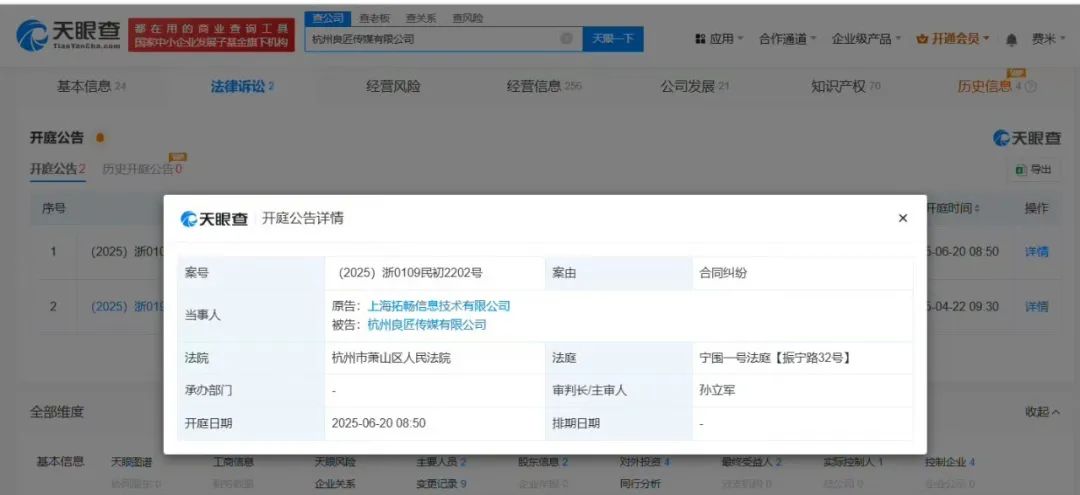Jump to 同行分析 in dimension list
The image size is (1080, 495).
pyautogui.click(x=641, y=484)
